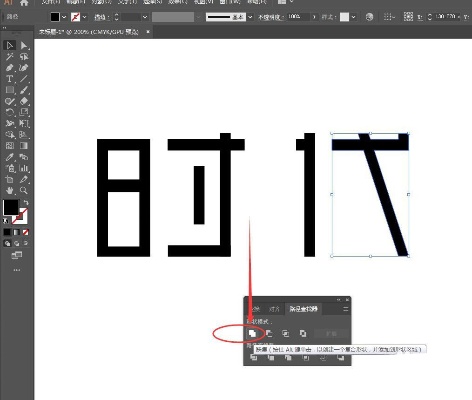This screenshot has height=400, width=472.
Task: Select the Gradient tool
Action: click(24, 146)
